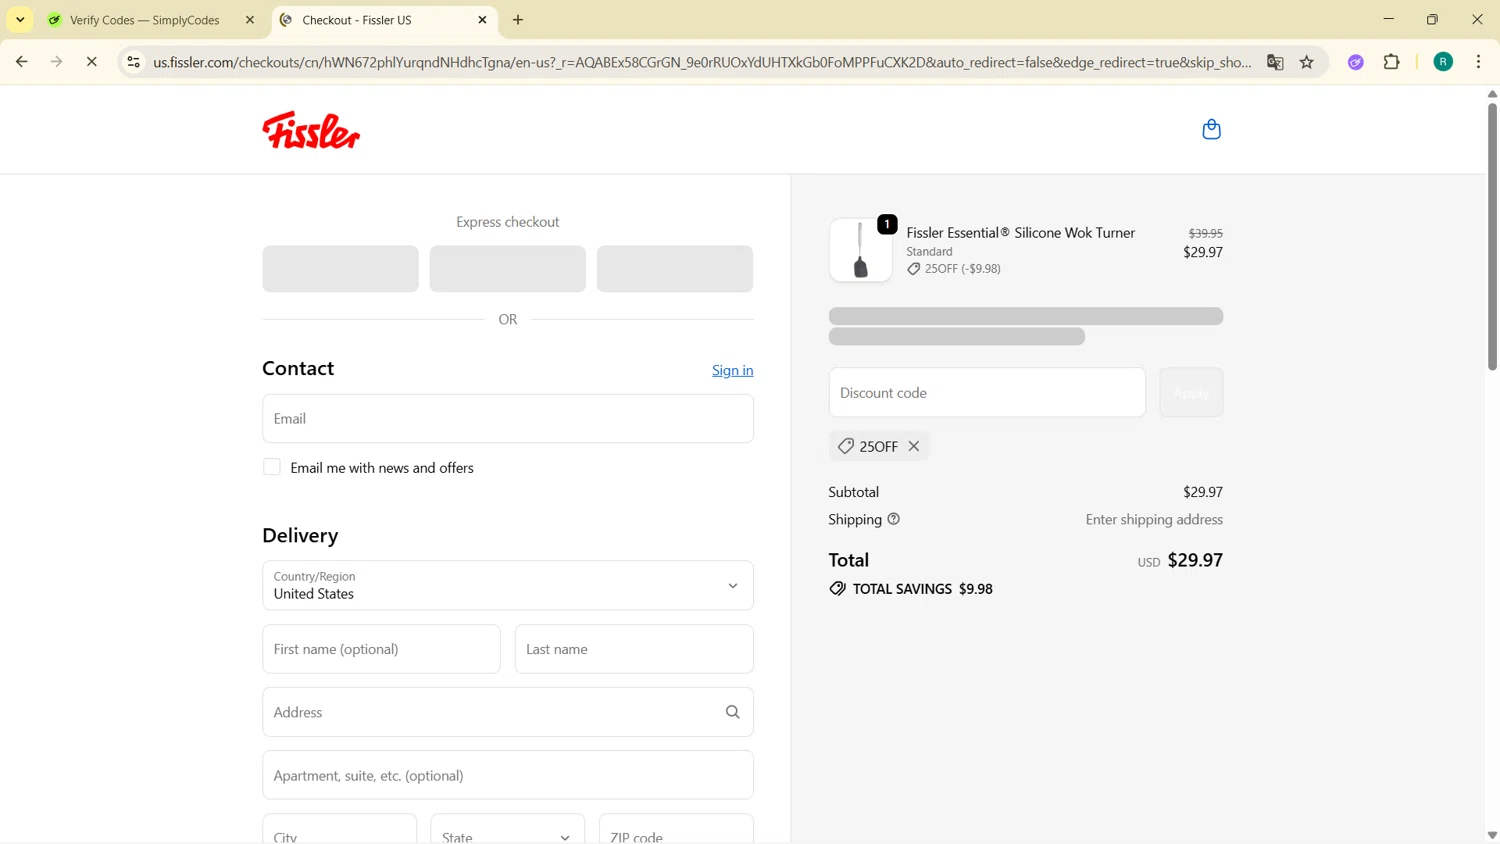Click the Wok Turner product thumbnail
1500x844 pixels.
tap(861, 250)
